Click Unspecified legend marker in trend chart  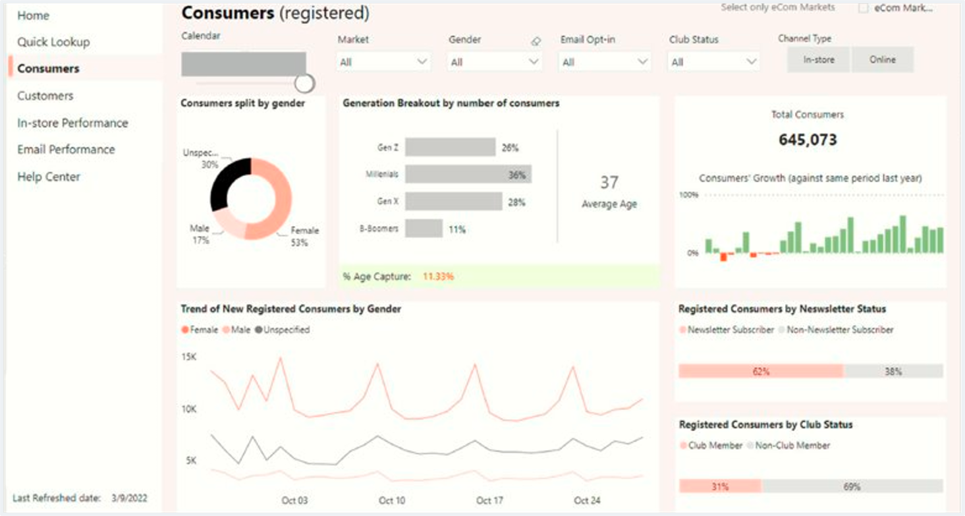point(258,330)
